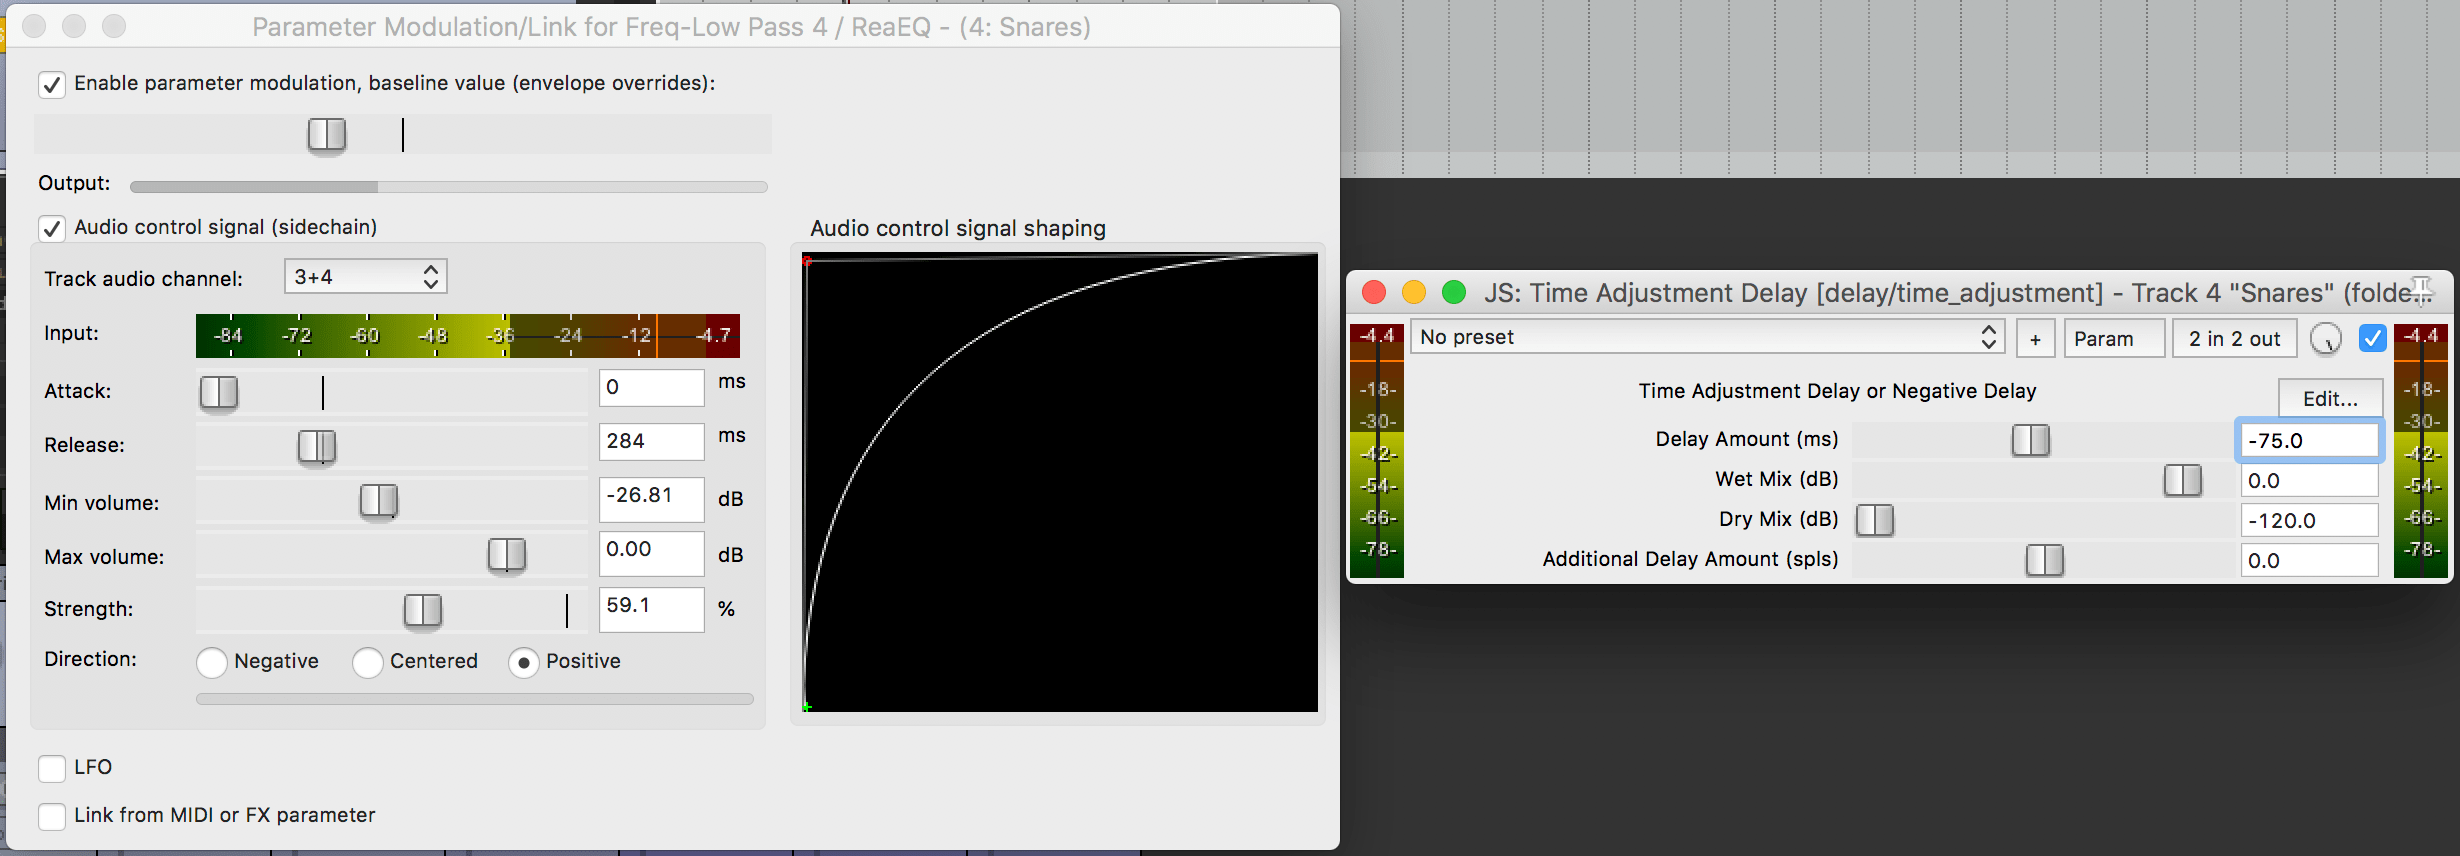Screen dimensions: 2460x856
Task: Click Additional Delay Amount value field
Action: (2309, 561)
